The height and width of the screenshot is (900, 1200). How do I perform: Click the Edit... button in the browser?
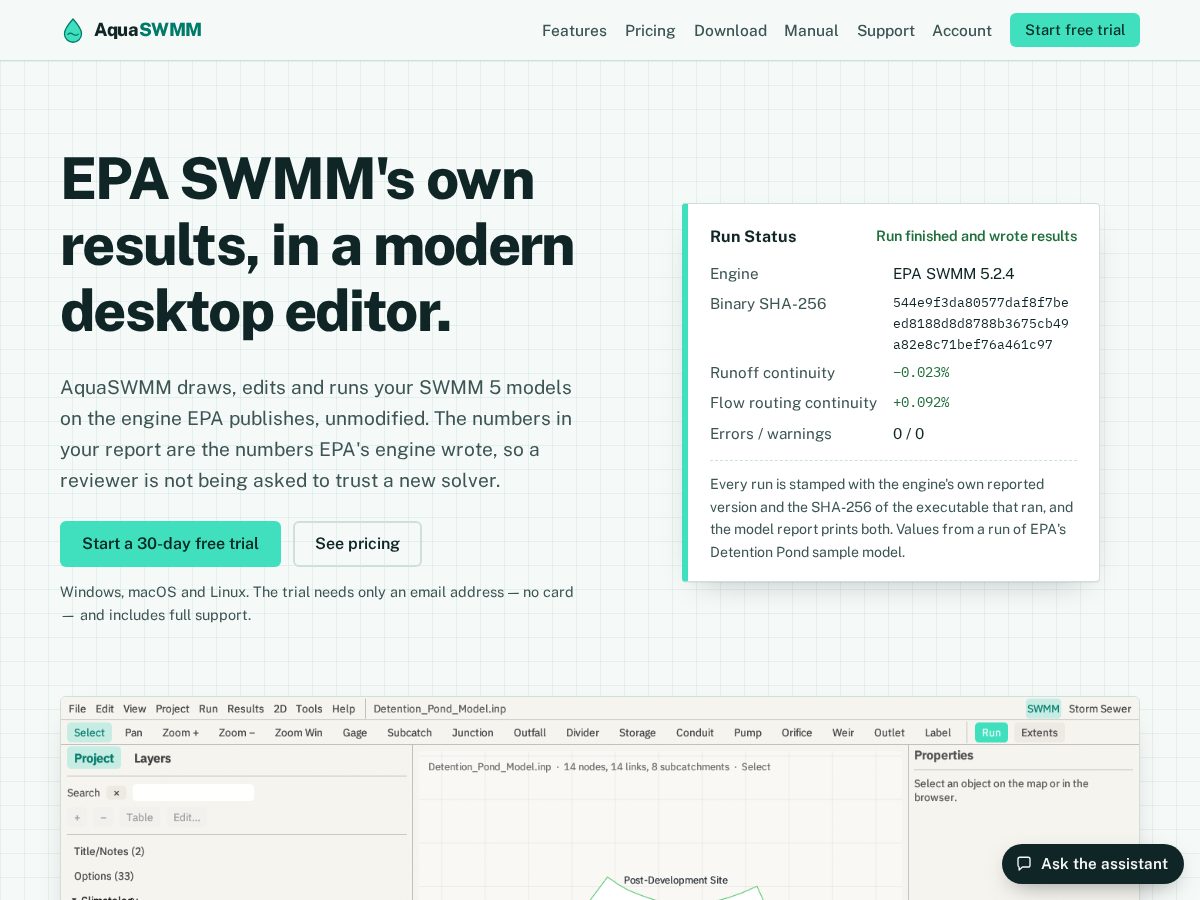pyautogui.click(x=187, y=817)
